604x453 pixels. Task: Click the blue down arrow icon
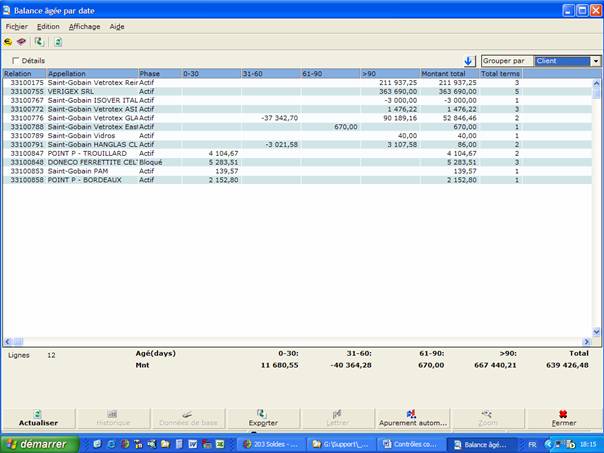pyautogui.click(x=468, y=61)
